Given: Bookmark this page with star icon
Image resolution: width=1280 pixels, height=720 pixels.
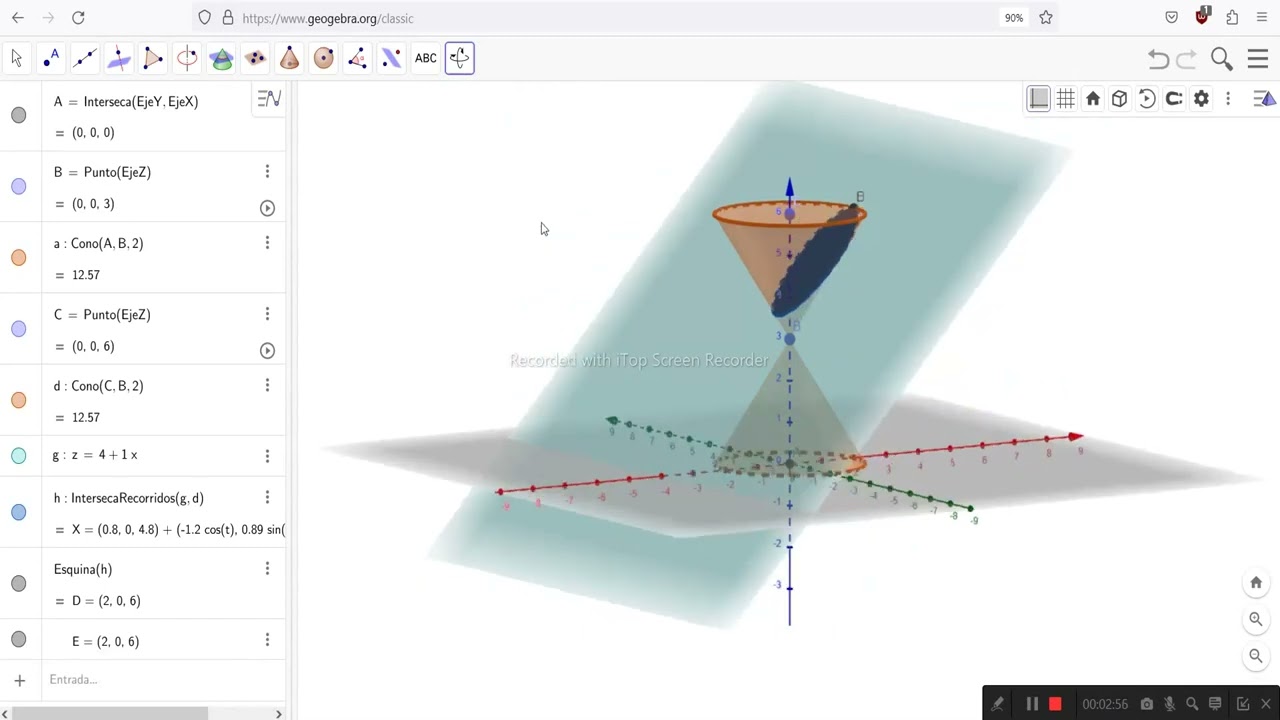Looking at the screenshot, I should 1046,18.
